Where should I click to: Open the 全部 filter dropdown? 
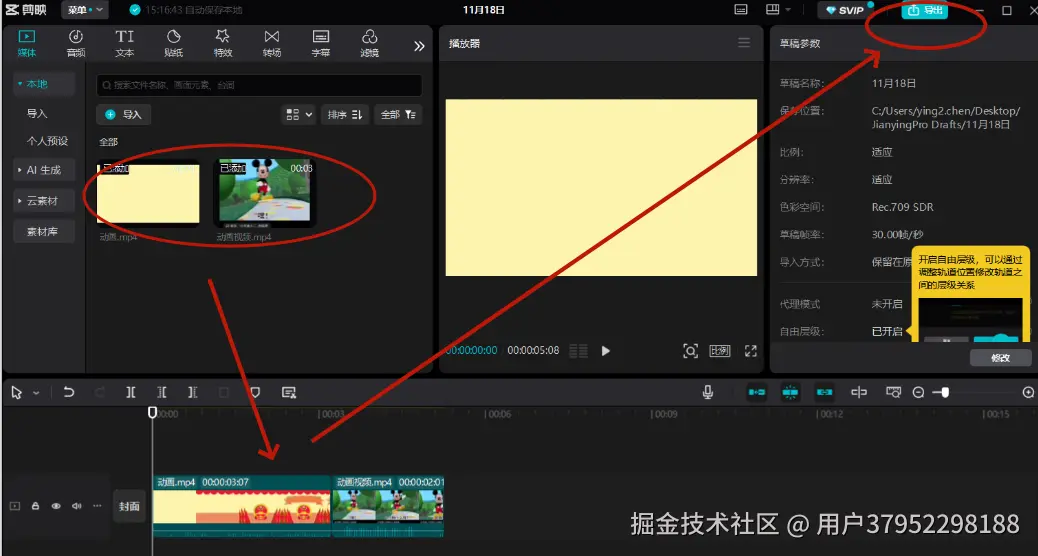tap(398, 115)
